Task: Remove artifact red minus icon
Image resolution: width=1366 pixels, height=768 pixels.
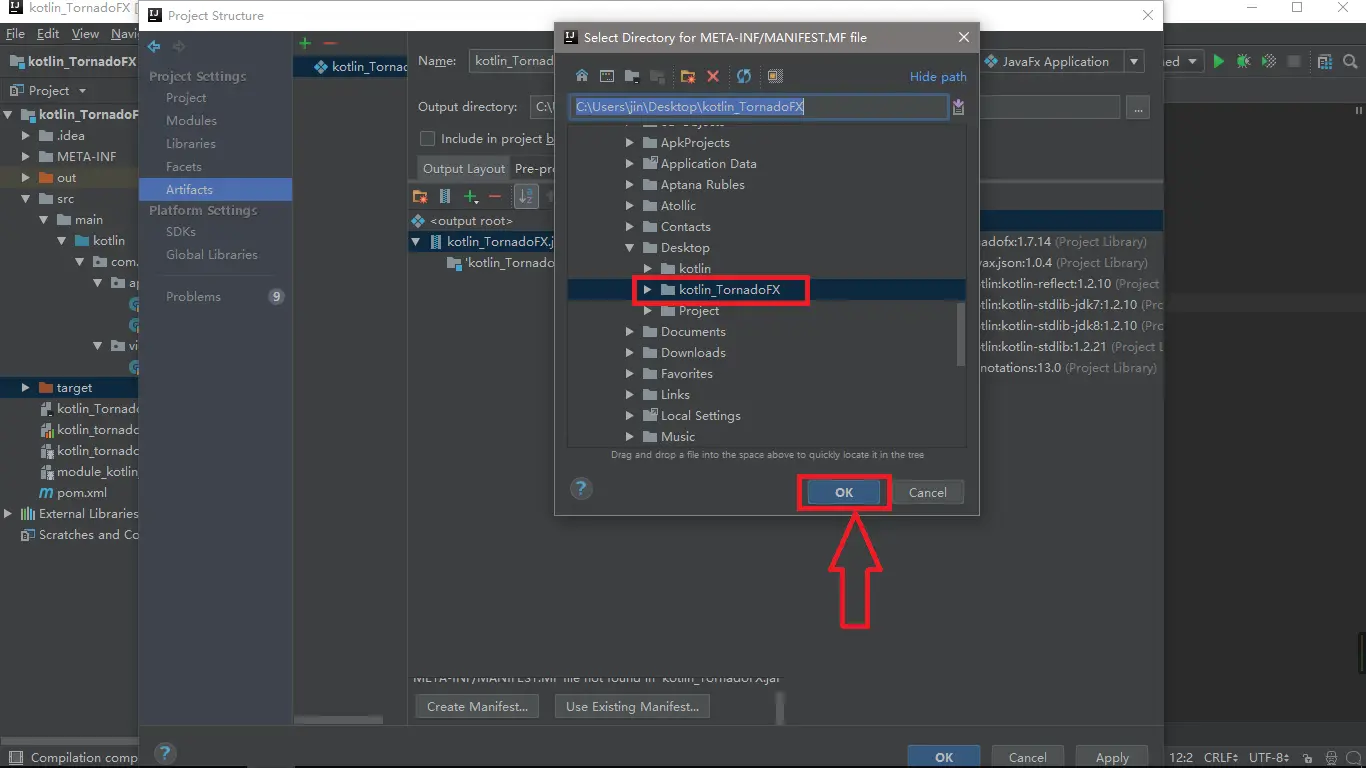Action: (329, 43)
